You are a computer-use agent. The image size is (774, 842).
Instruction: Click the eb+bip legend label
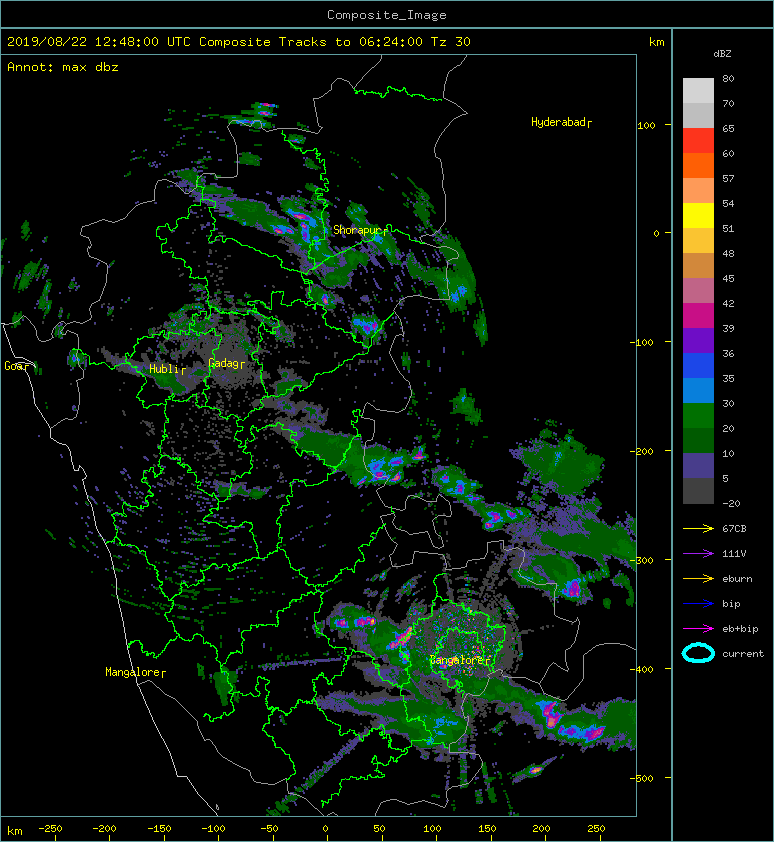coord(740,629)
